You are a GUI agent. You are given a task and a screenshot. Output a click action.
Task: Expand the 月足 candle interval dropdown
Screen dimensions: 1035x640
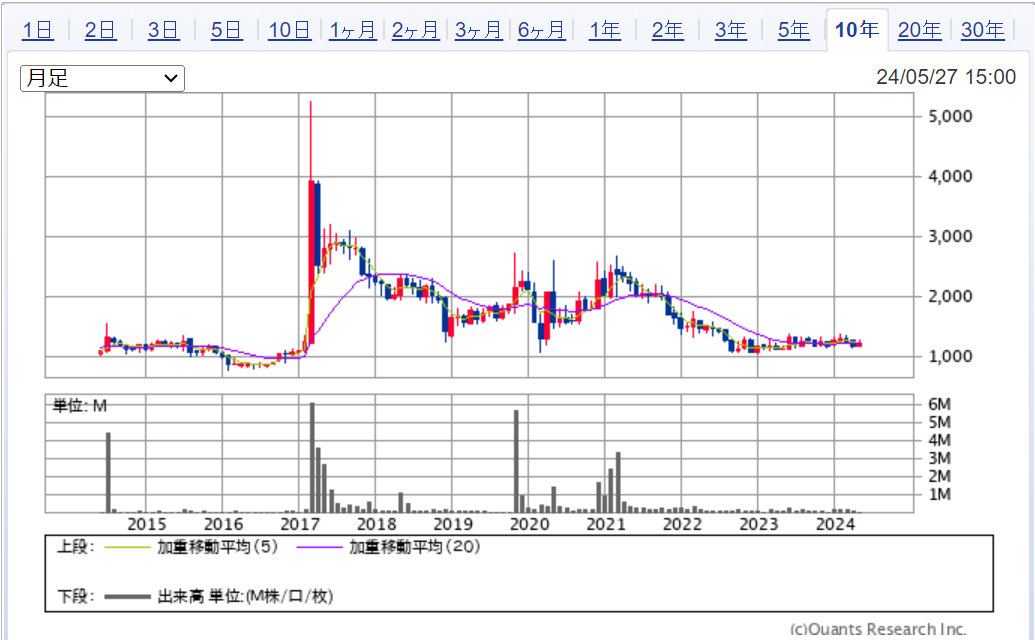coord(102,78)
